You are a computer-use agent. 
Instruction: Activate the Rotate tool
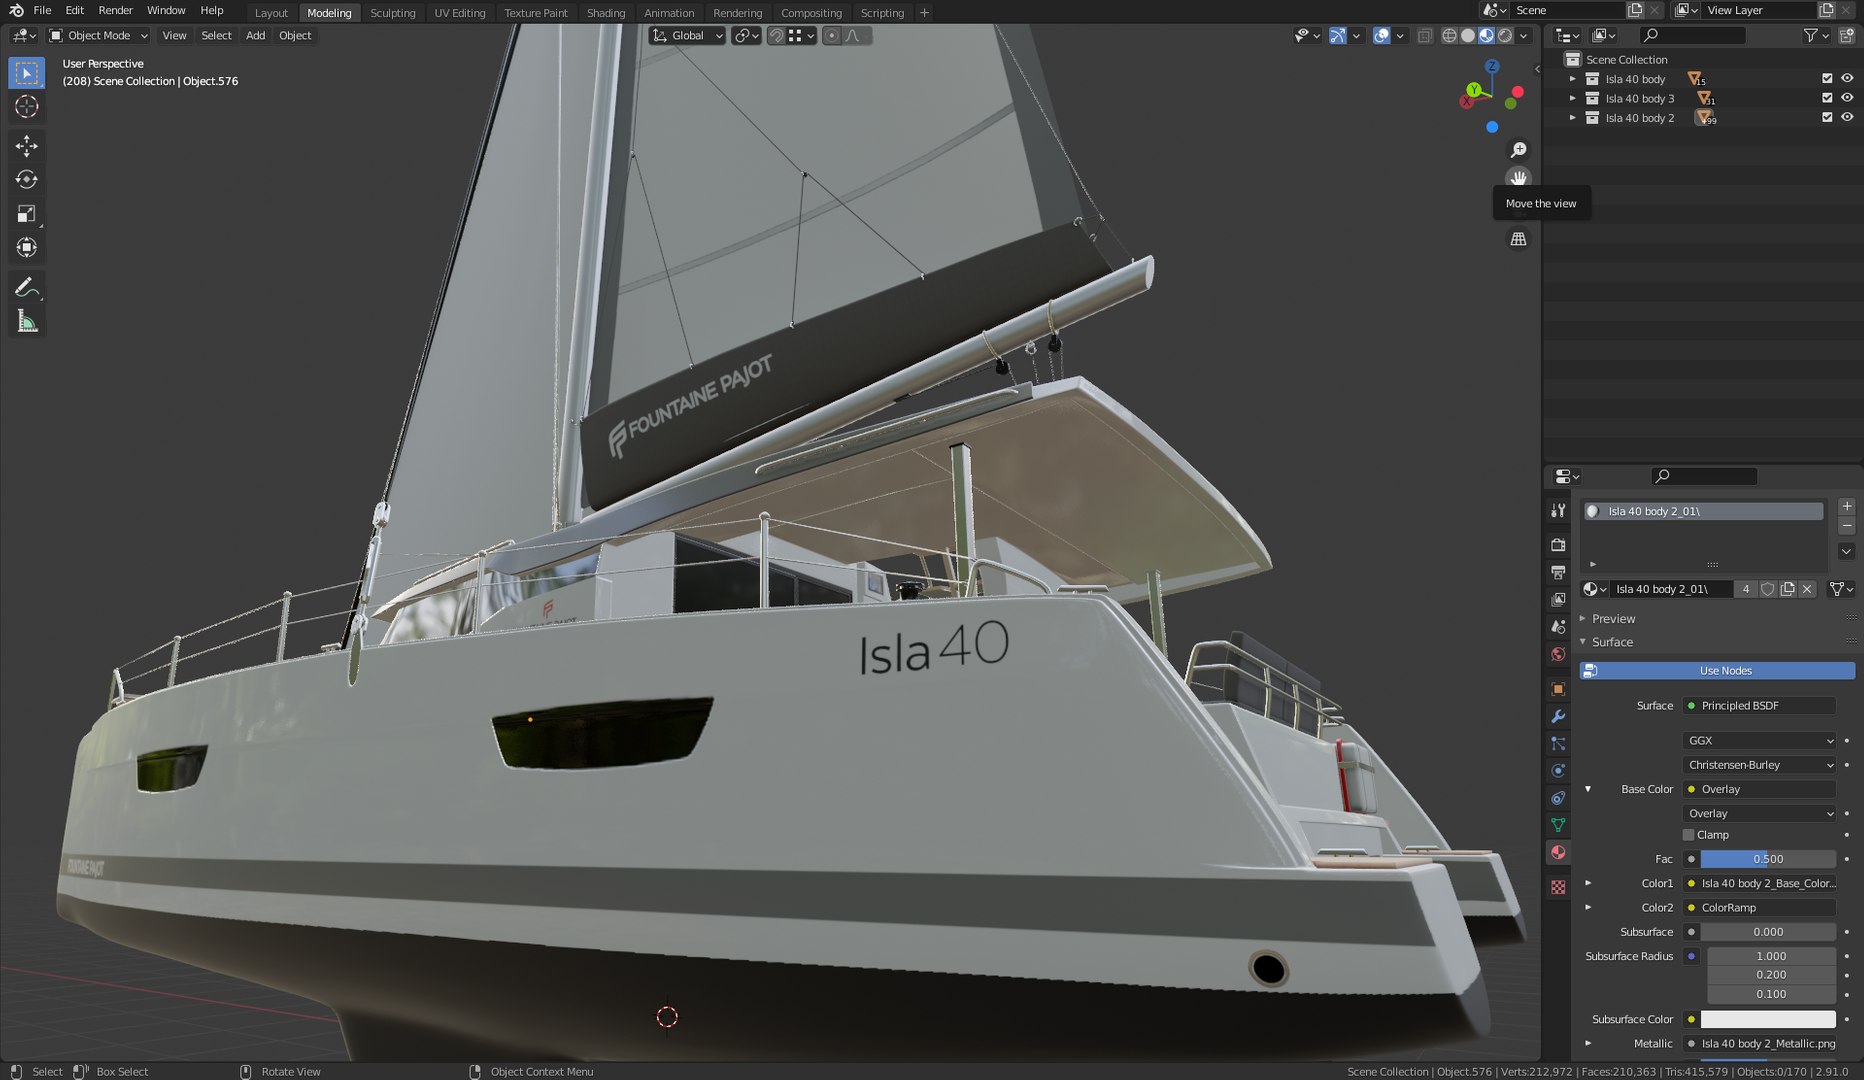coord(27,180)
